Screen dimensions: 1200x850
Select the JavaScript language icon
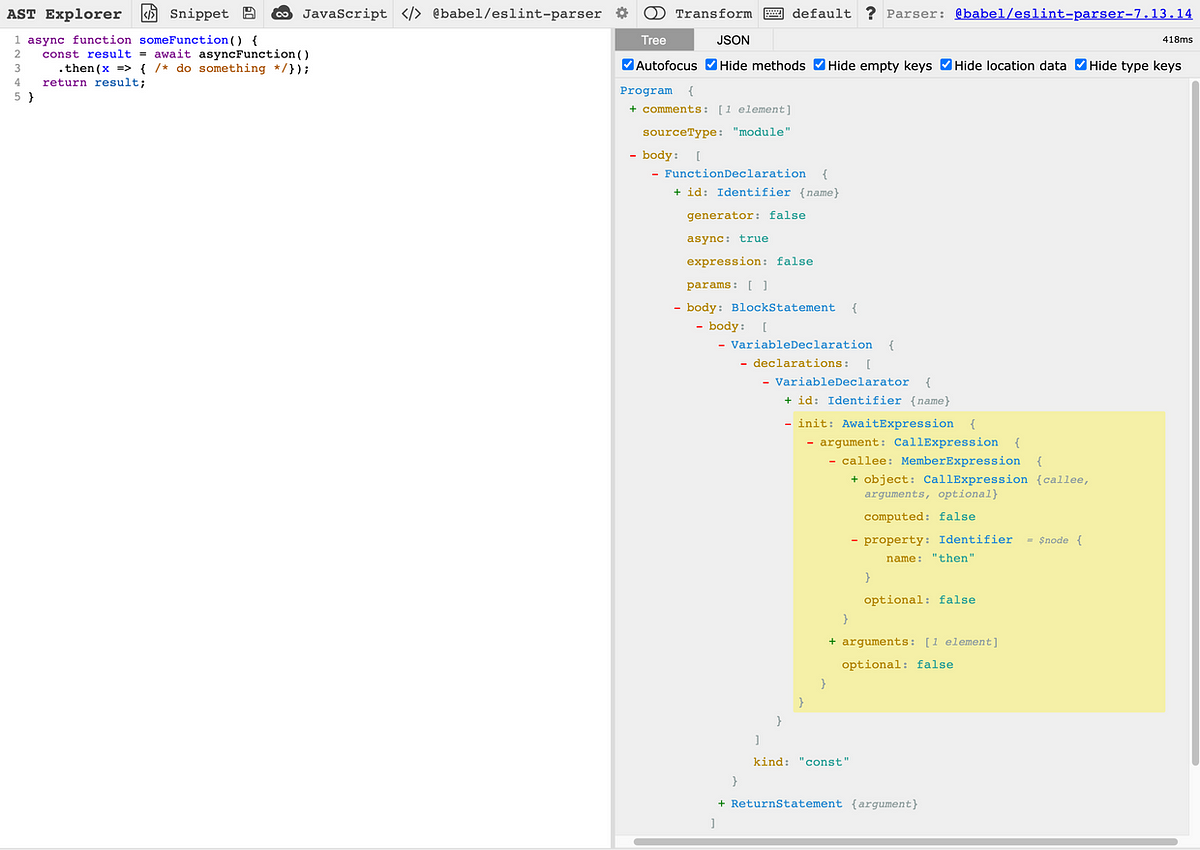click(283, 13)
